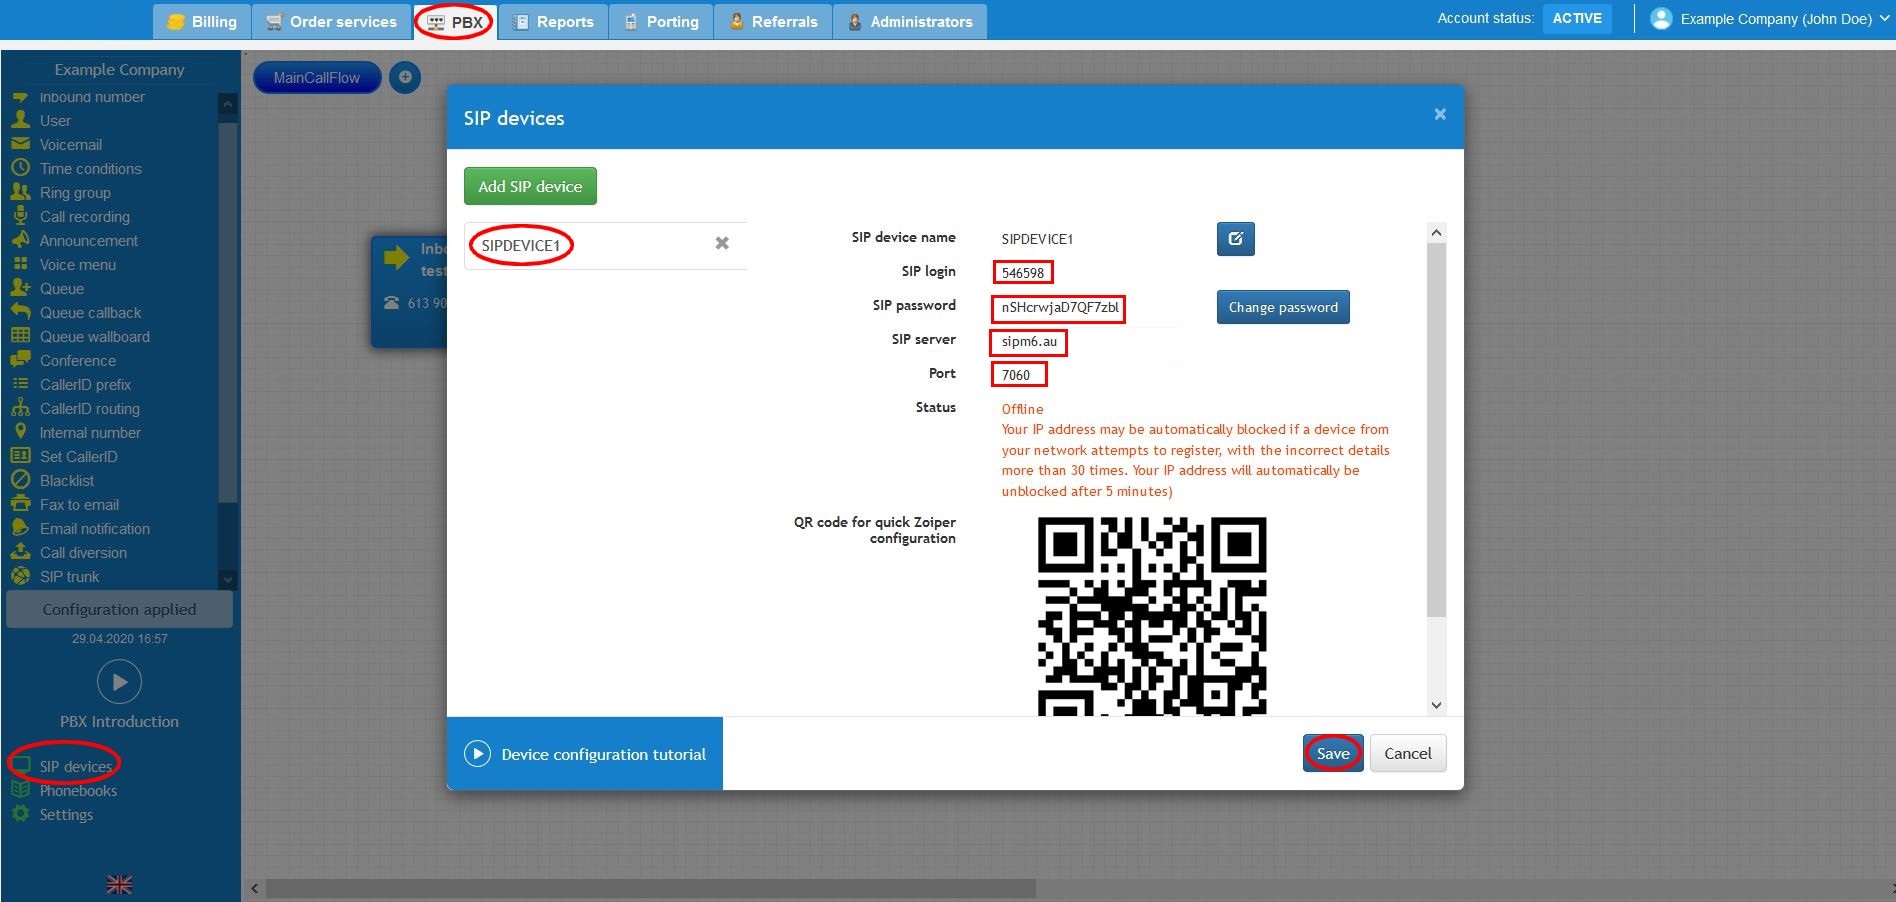This screenshot has height=902, width=1896.
Task: Click the Offline status text
Action: pos(1022,409)
